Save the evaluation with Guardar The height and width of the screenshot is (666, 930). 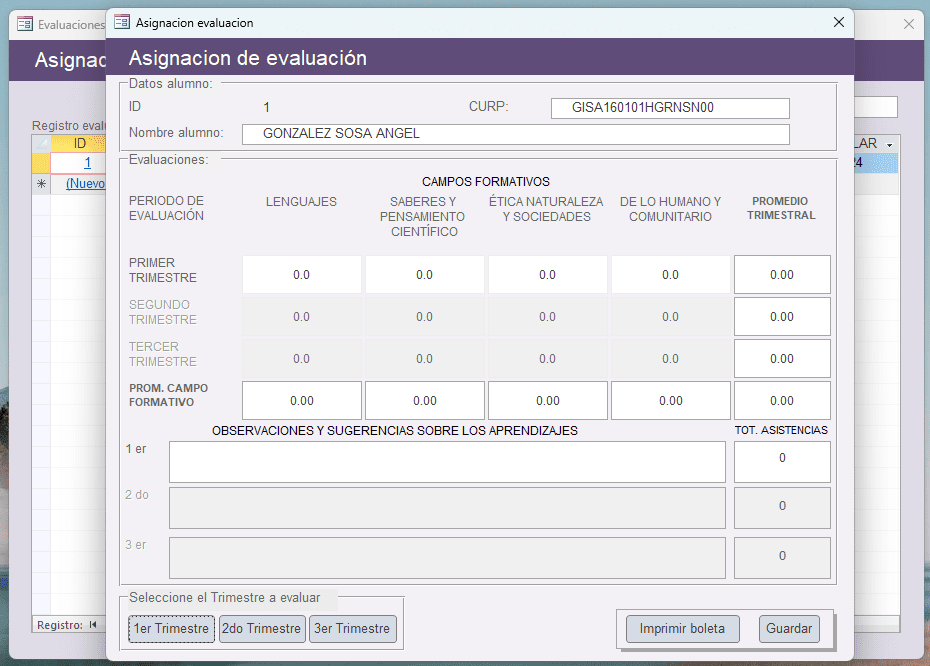coord(789,629)
